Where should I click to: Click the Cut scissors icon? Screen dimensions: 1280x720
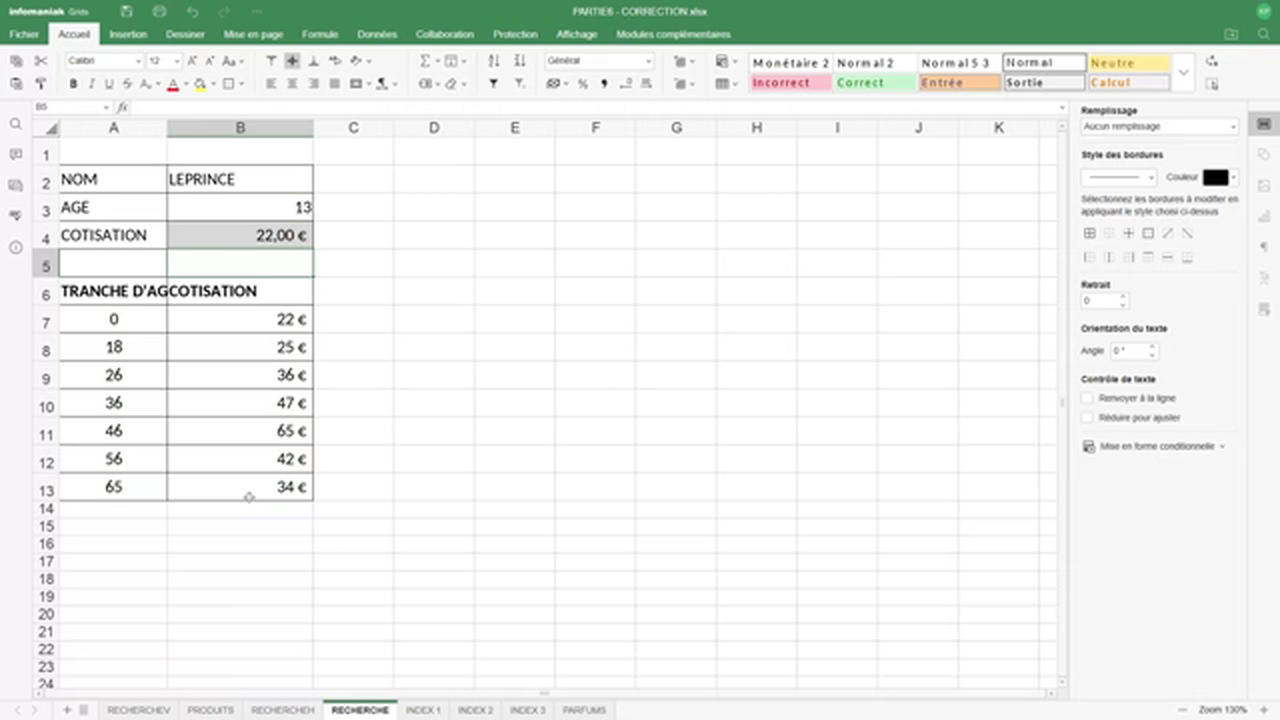[x=41, y=61]
